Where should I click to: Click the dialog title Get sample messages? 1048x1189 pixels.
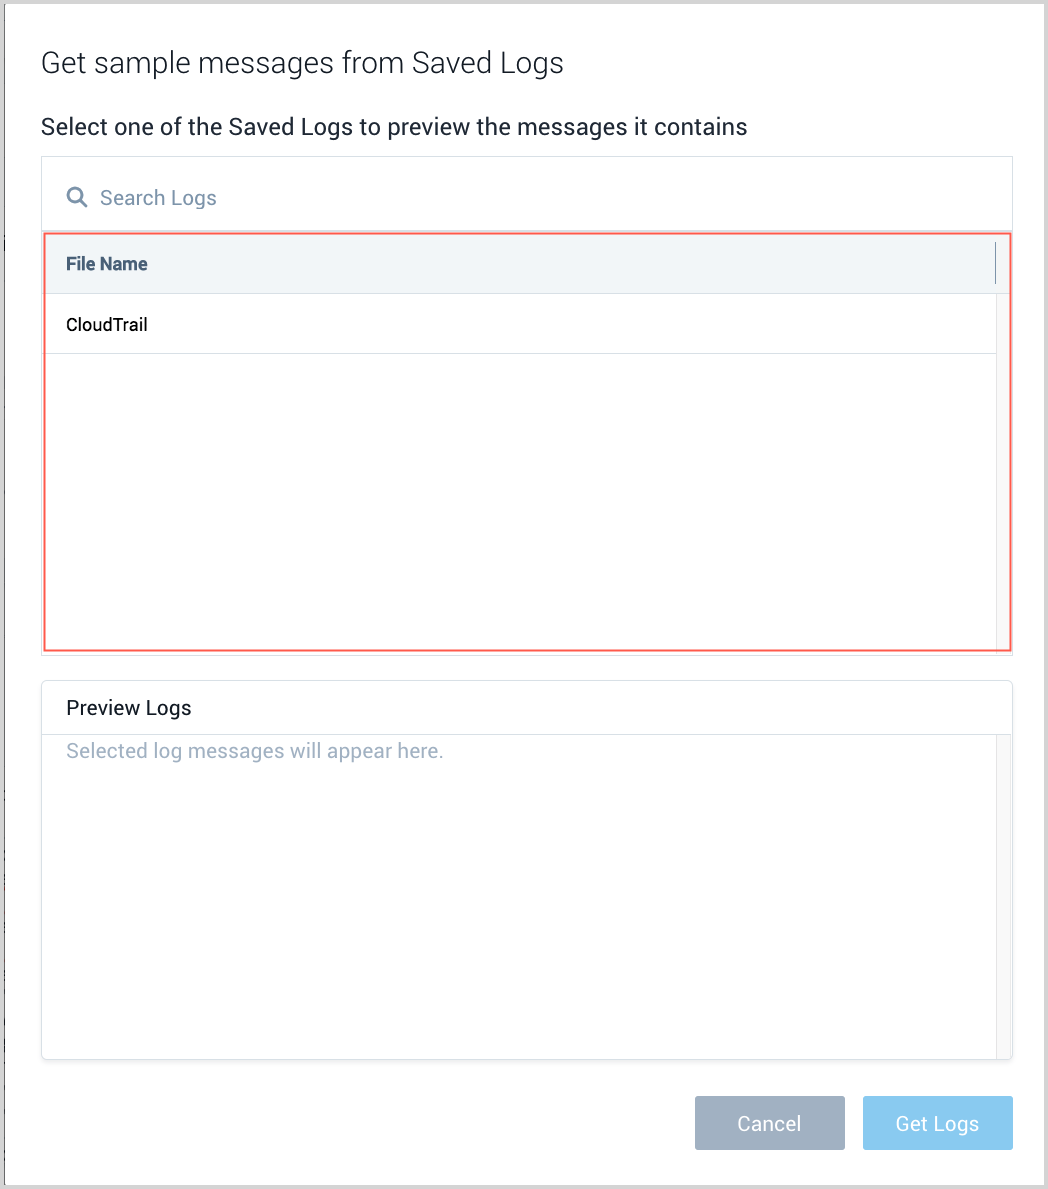(x=302, y=62)
